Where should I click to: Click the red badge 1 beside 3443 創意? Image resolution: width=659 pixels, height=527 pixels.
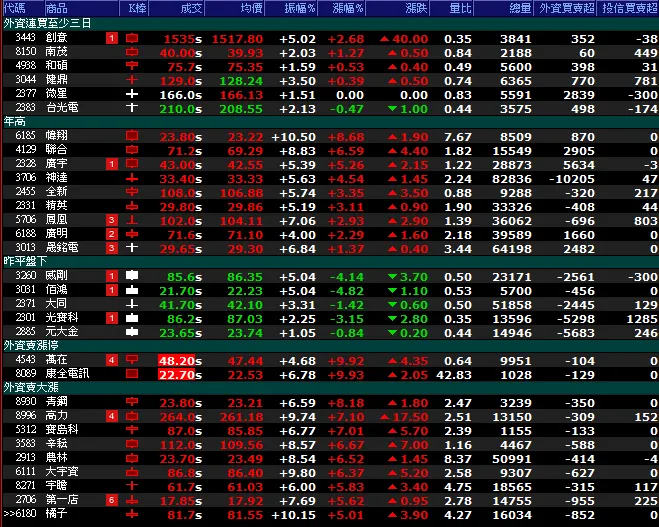coord(112,39)
